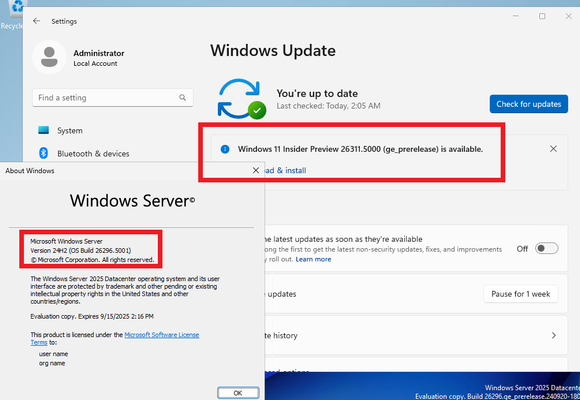This screenshot has height=400, width=580.
Task: Click the System monitor icon in sidebar
Action: (44, 130)
